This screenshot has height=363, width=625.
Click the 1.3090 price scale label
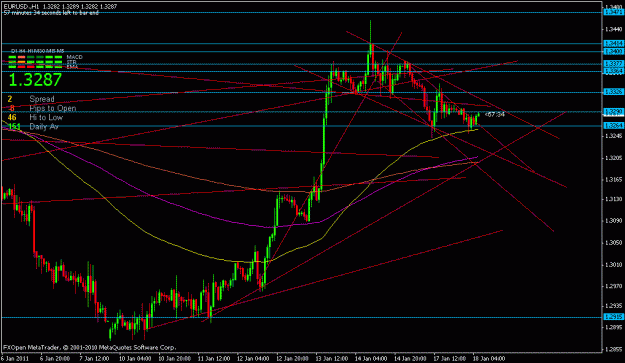(613, 220)
